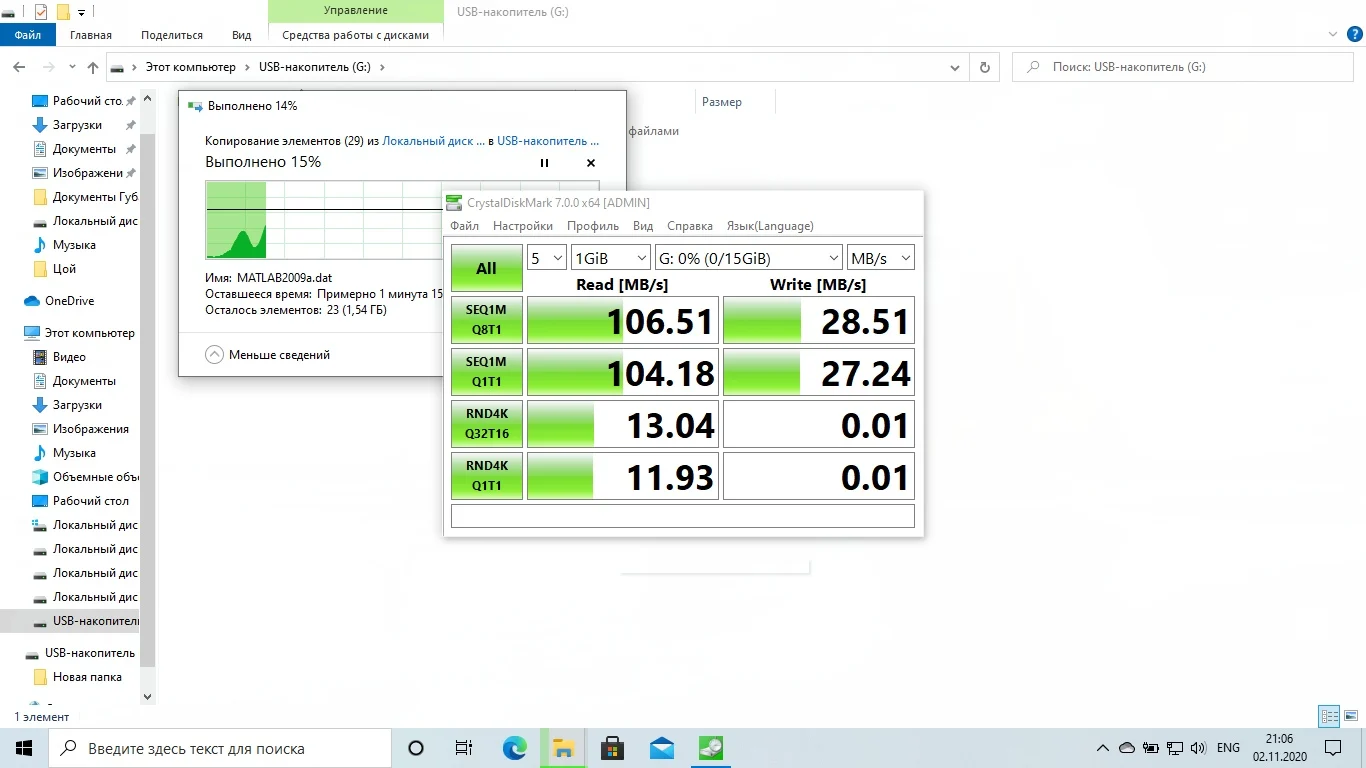This screenshot has width=1366, height=768.
Task: Open the notification center icon on the taskbar
Action: (x=1333, y=748)
